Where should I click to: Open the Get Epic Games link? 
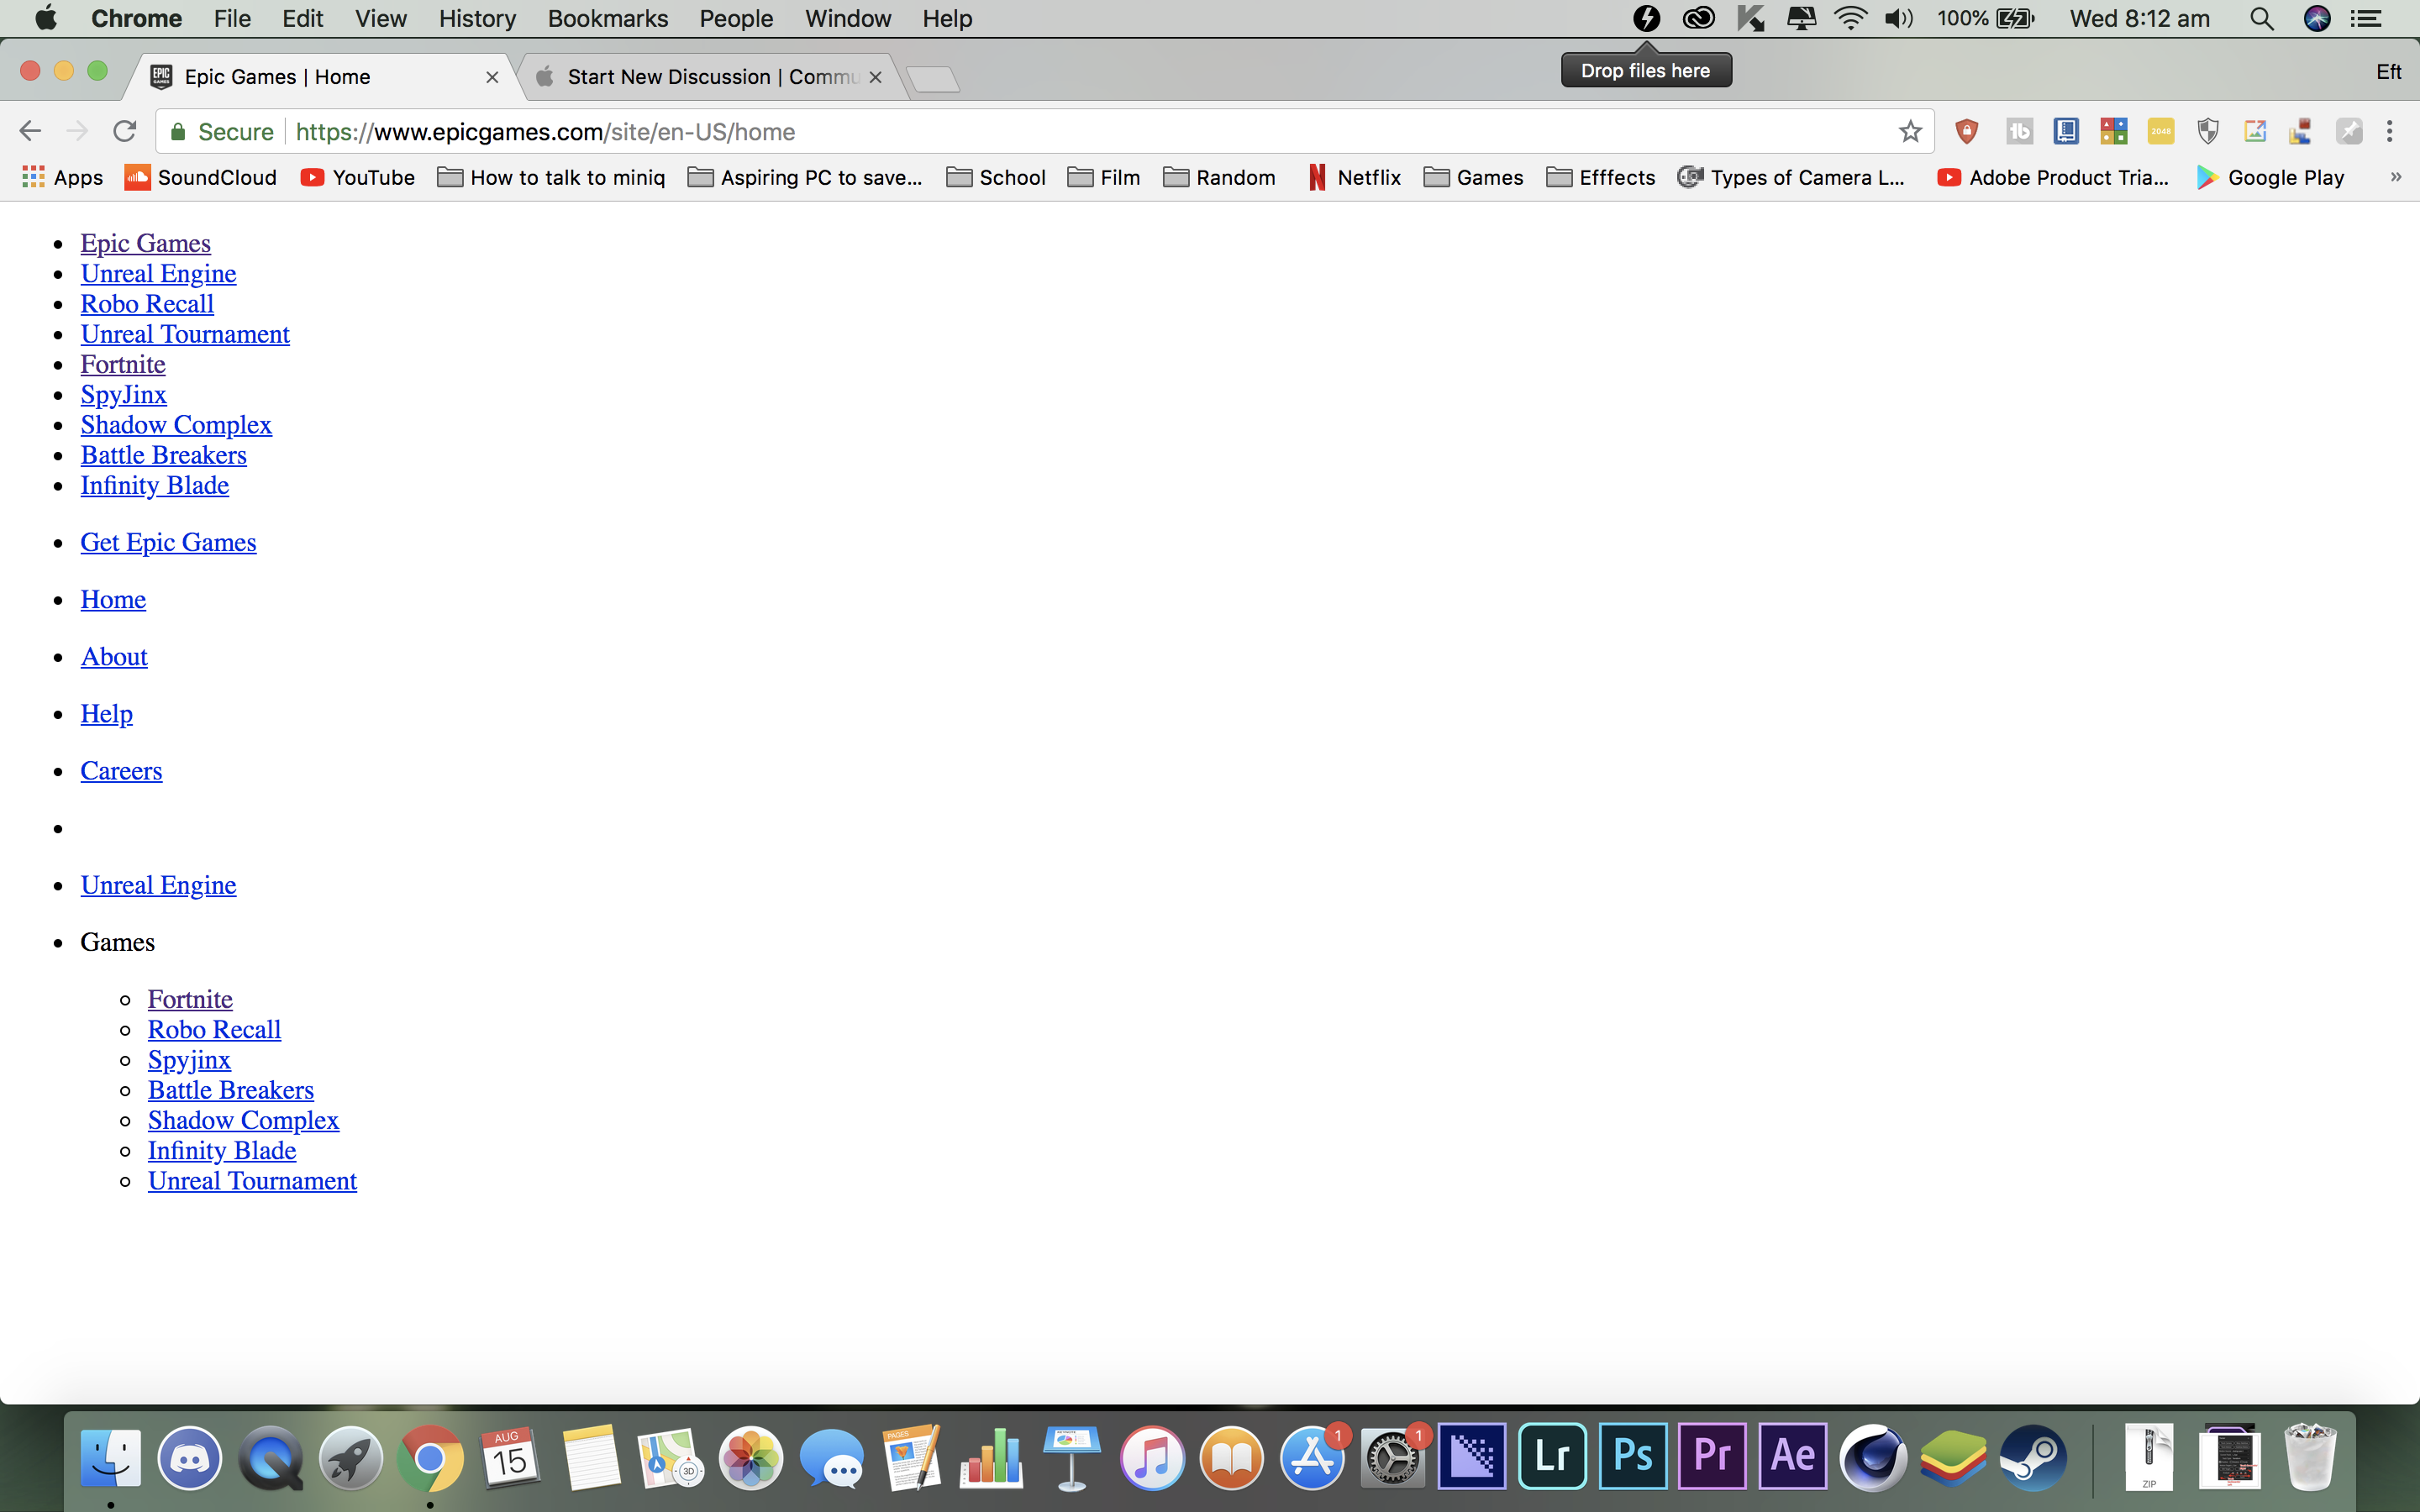168,541
